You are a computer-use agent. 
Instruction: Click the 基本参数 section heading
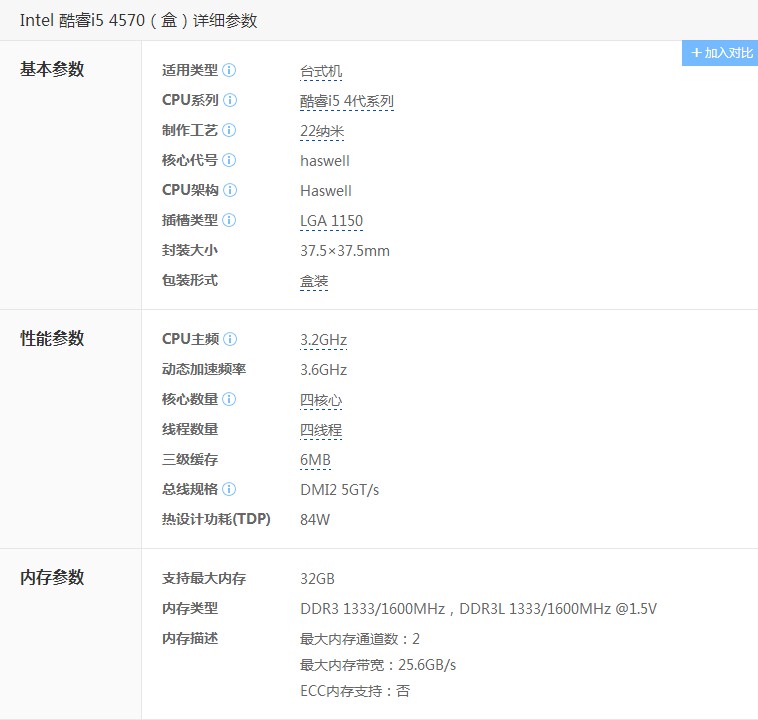(52, 69)
